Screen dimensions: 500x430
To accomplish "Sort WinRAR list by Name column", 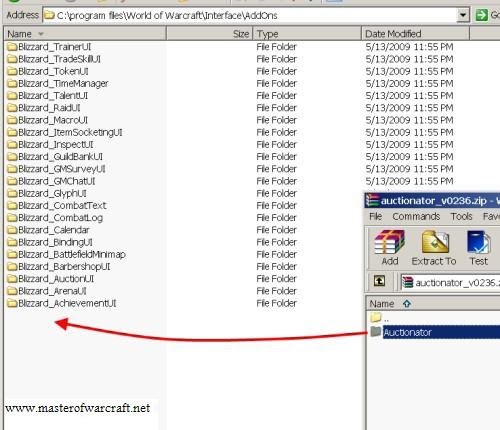I will coord(433,304).
